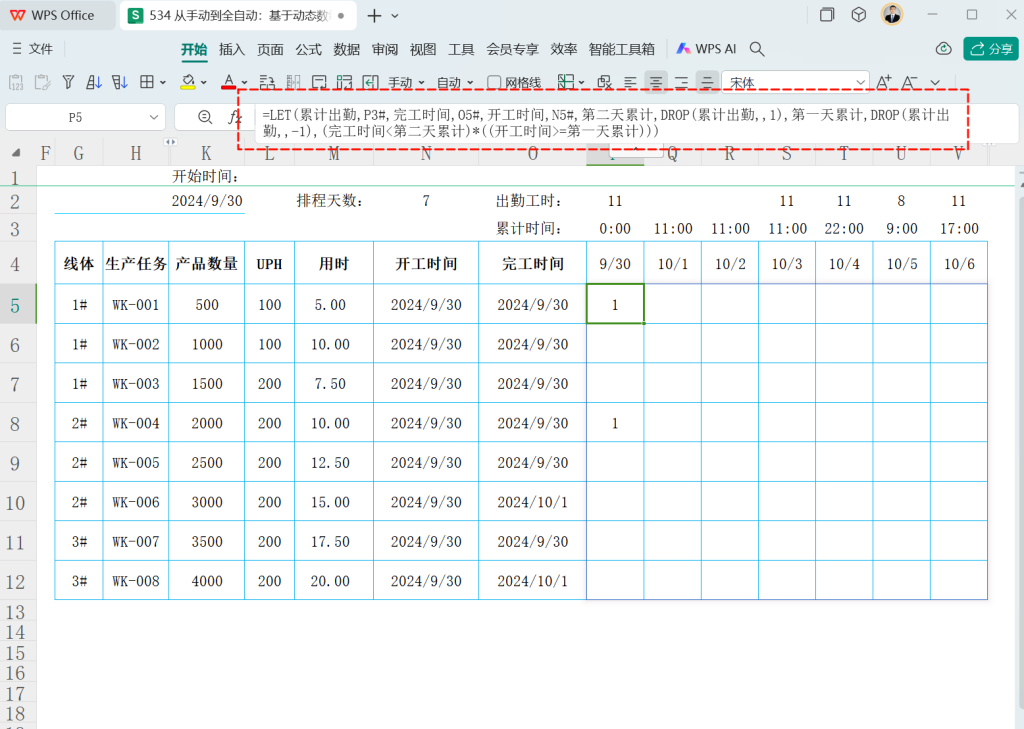
Task: Click the clipboard paste format icon
Action: coord(42,82)
